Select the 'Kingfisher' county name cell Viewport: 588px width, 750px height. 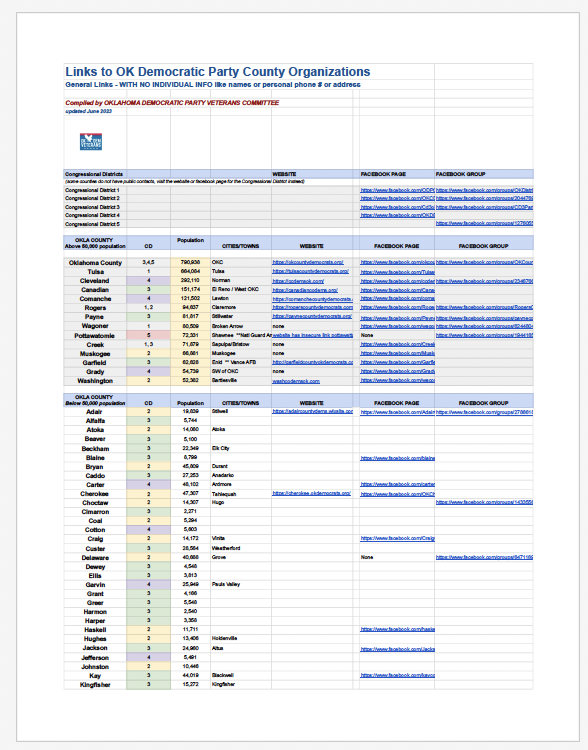click(95, 685)
